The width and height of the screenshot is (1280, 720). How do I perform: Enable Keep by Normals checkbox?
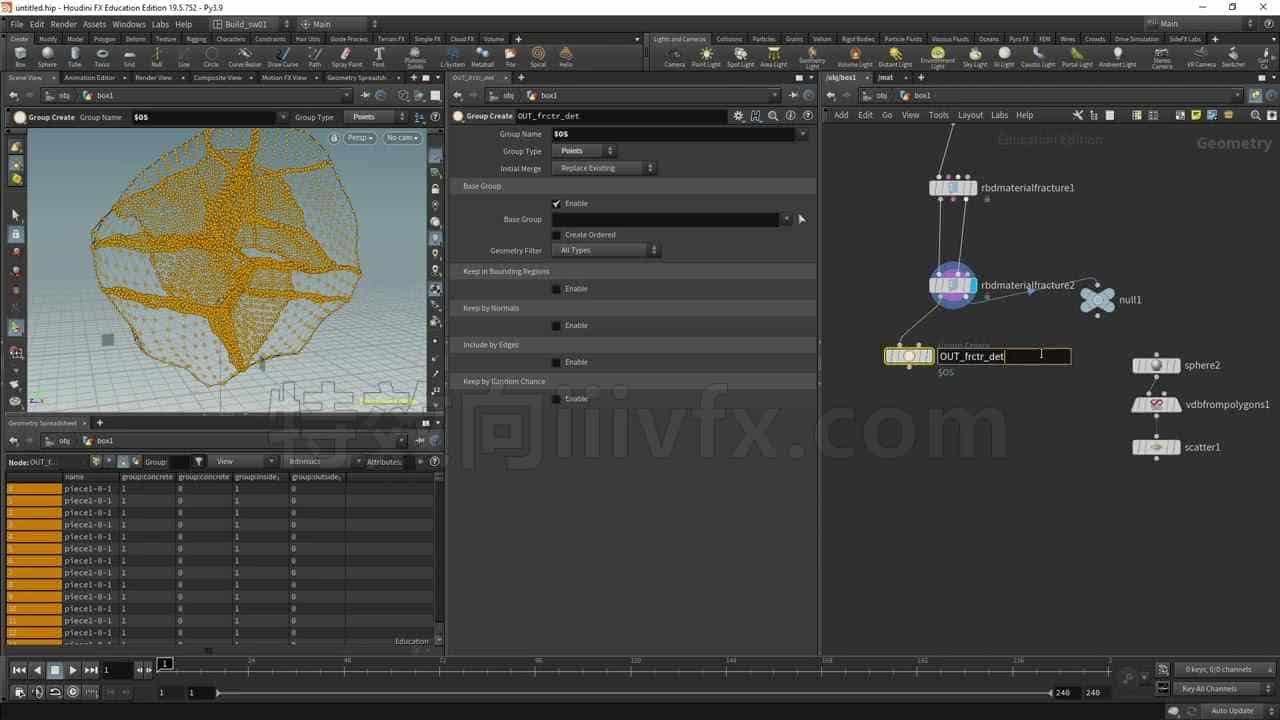(x=557, y=325)
